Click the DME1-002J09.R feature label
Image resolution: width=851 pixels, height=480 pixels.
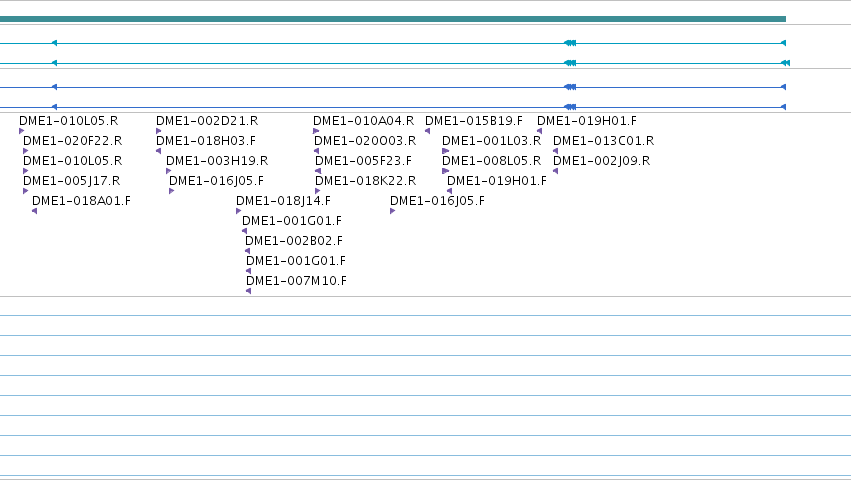[x=601, y=161]
